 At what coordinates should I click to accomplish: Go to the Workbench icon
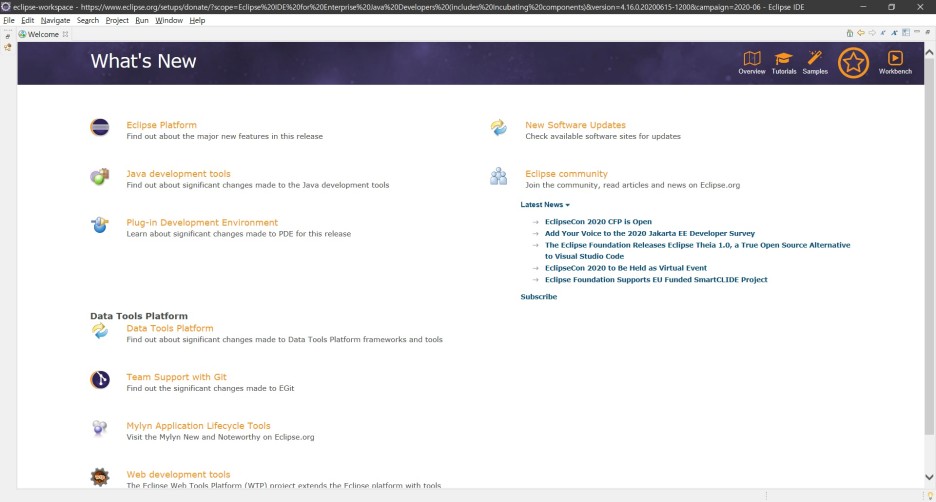[895, 58]
